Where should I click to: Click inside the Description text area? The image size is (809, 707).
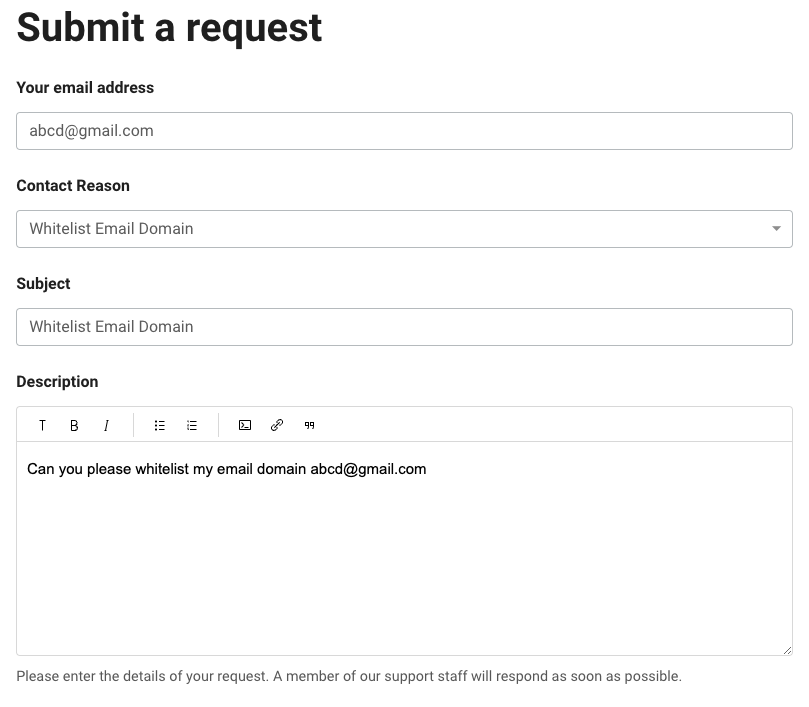point(404,549)
